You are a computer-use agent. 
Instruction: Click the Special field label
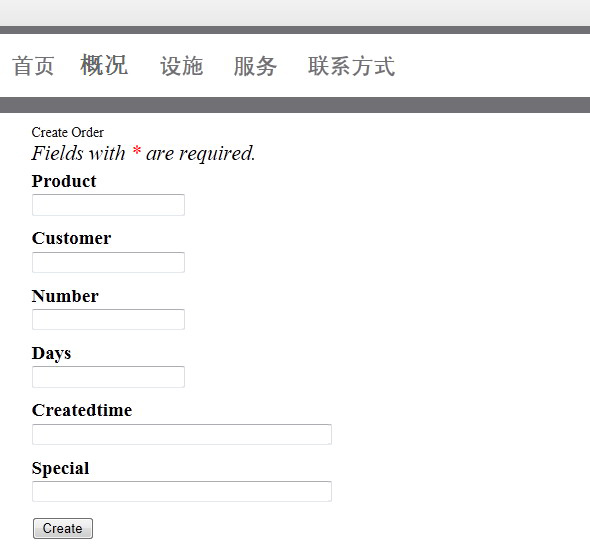click(61, 468)
